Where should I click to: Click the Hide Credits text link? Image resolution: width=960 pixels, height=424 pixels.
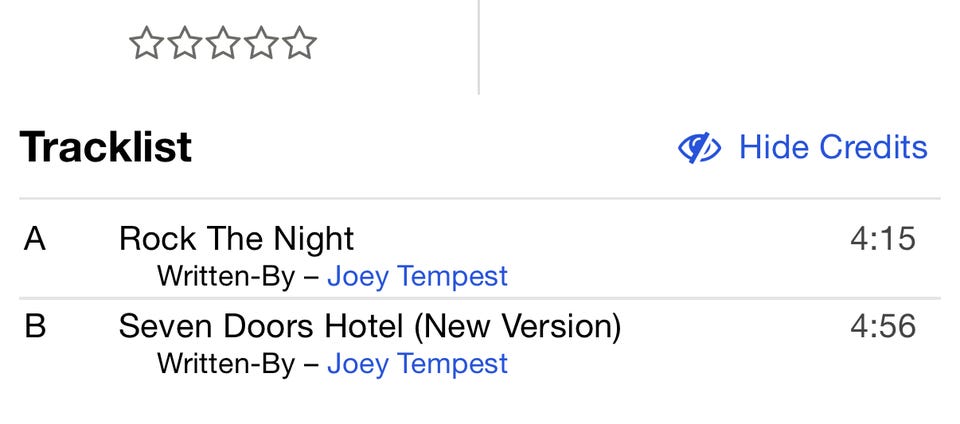pyautogui.click(x=832, y=148)
